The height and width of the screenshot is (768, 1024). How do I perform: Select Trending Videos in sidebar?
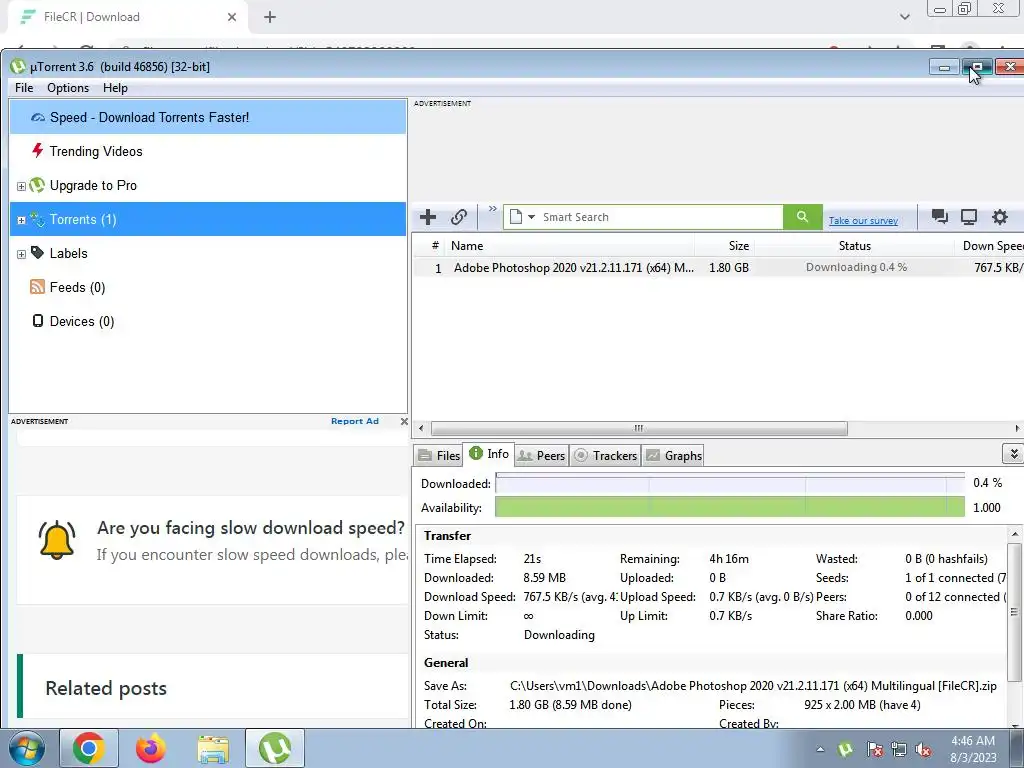(x=208, y=152)
